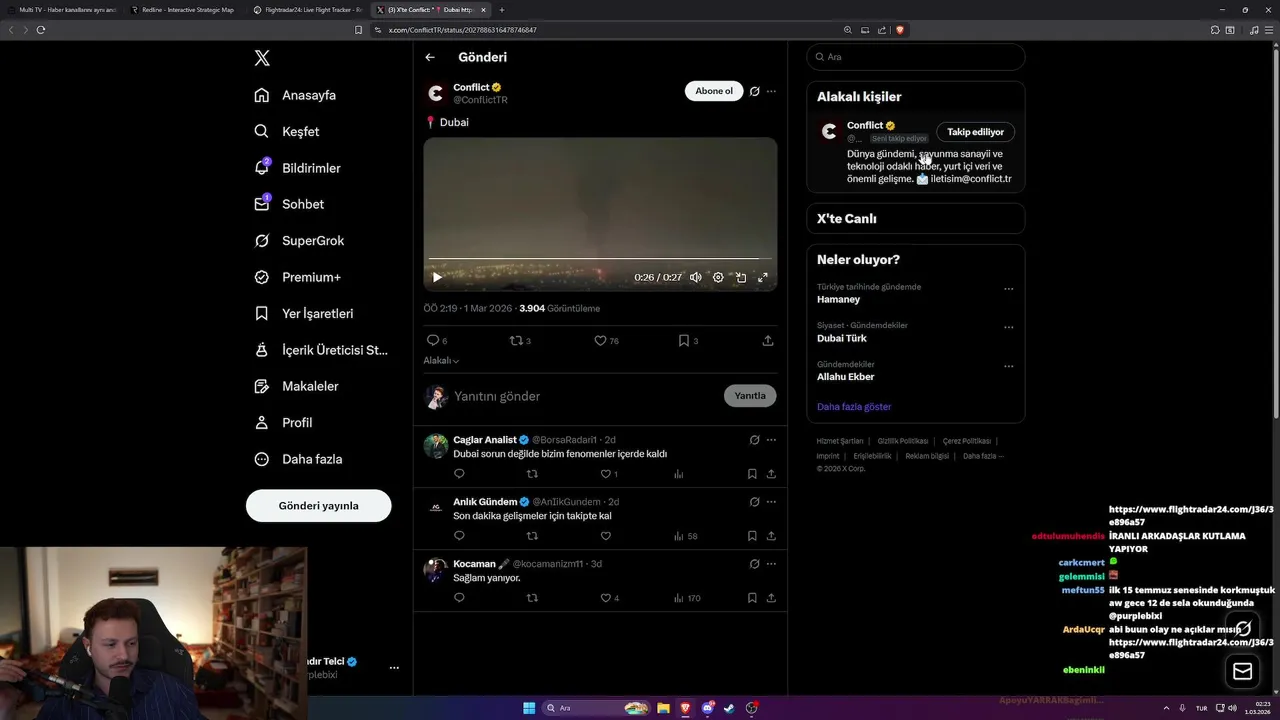The height and width of the screenshot is (720, 1280).
Task: Share Kocaman's reply
Action: [771, 598]
